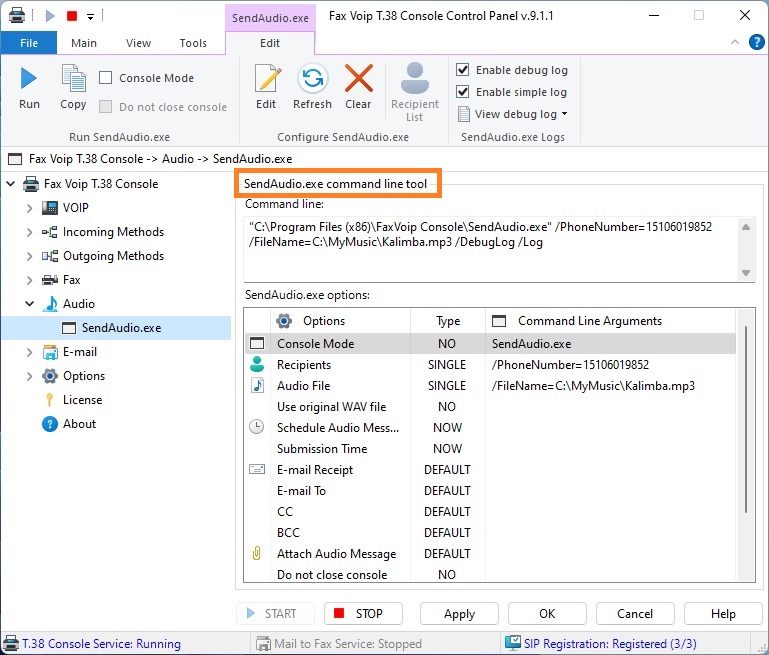Image resolution: width=769 pixels, height=655 pixels.
Task: Click Recipients person icon in options list
Action: tap(257, 364)
